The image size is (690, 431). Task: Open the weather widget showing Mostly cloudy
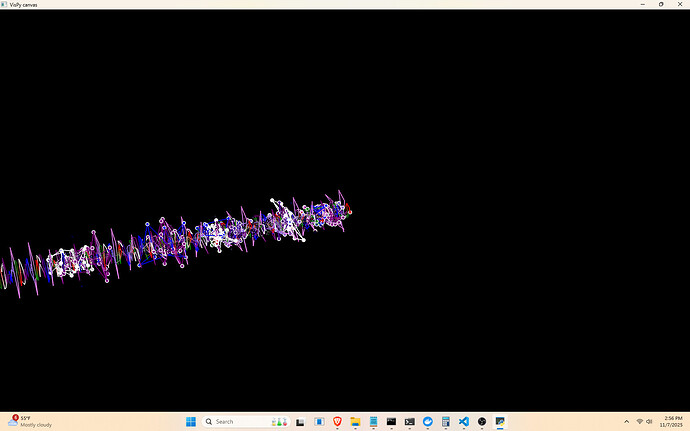[x=30, y=422]
